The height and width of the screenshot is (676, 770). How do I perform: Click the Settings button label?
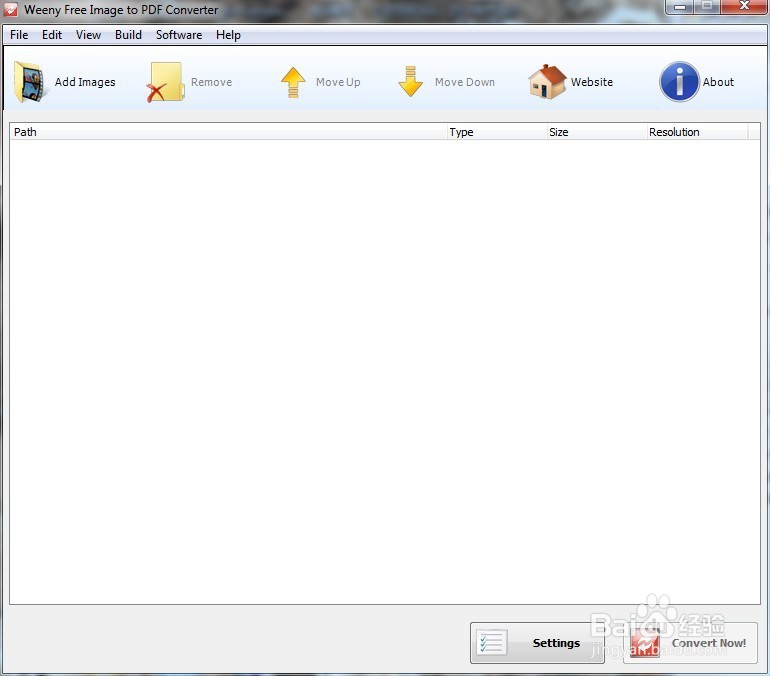pos(556,643)
